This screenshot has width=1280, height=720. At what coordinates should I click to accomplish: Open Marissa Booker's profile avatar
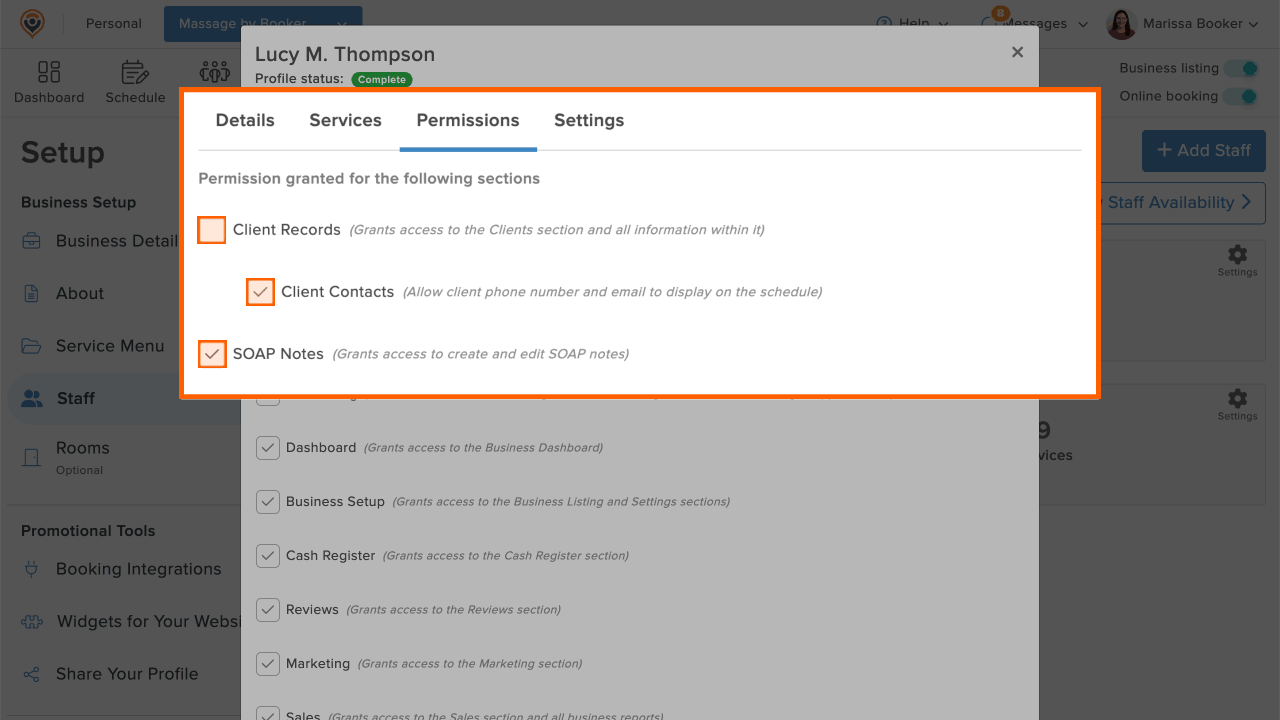point(1122,23)
